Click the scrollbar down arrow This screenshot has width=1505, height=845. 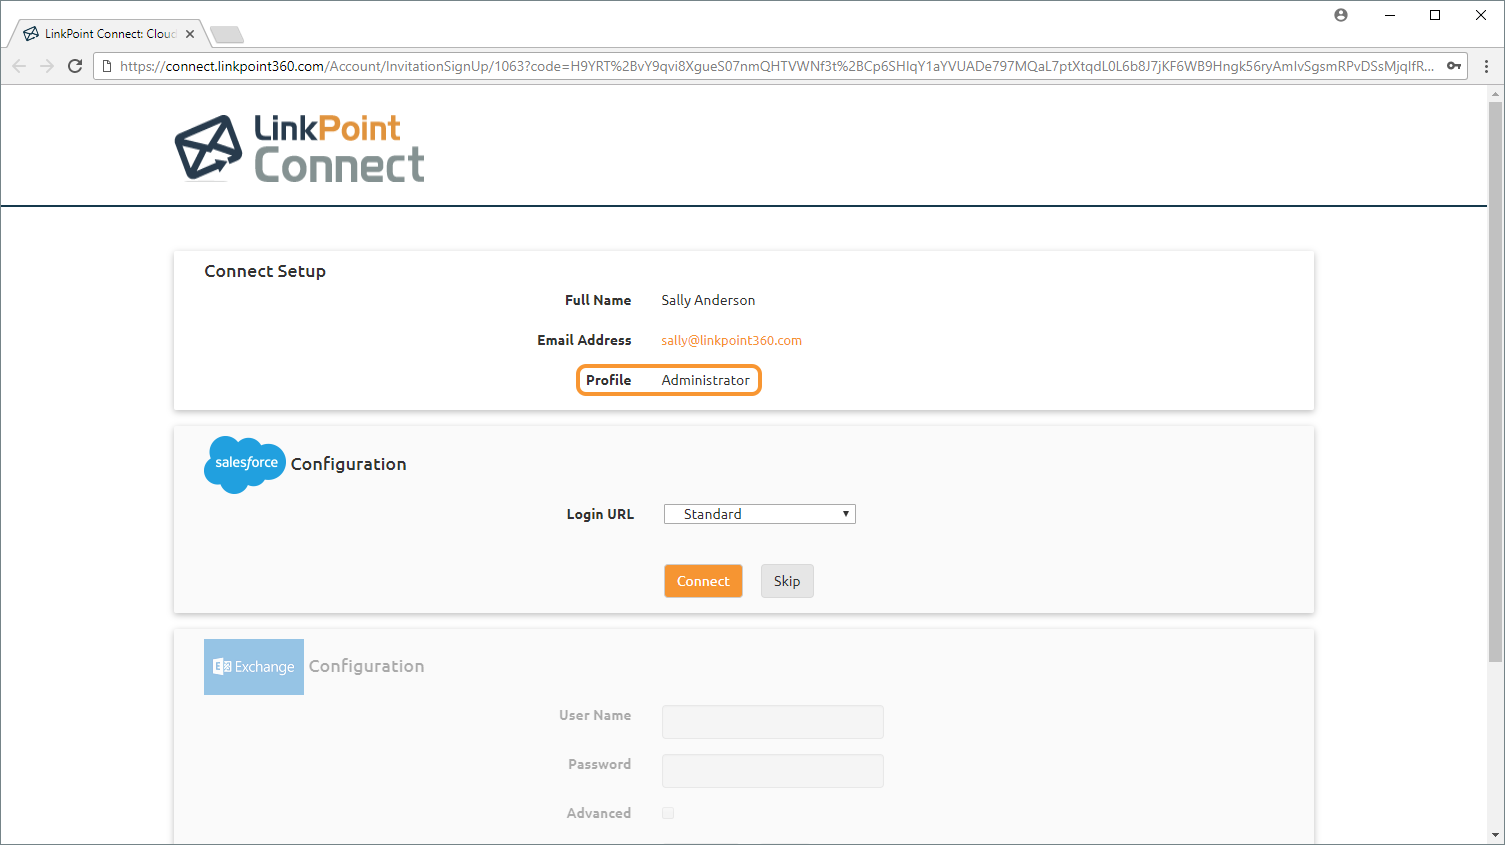point(1495,835)
